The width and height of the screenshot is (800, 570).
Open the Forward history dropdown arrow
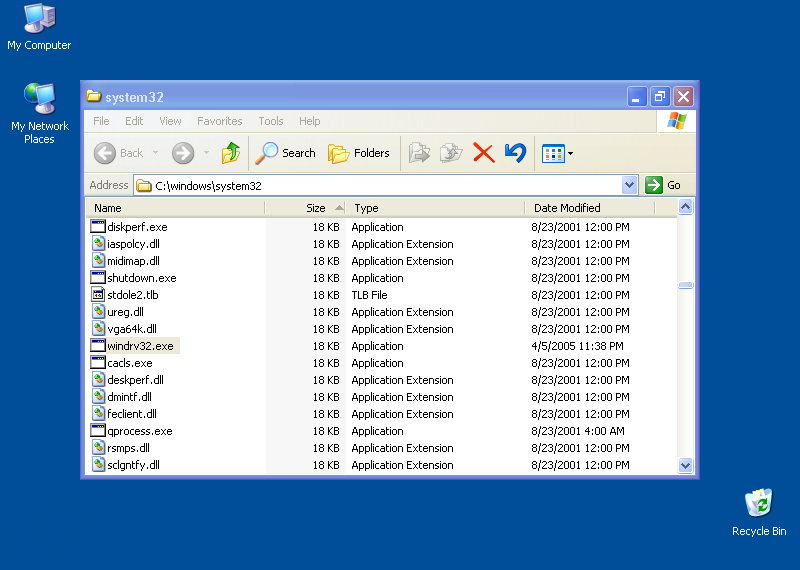(206, 153)
